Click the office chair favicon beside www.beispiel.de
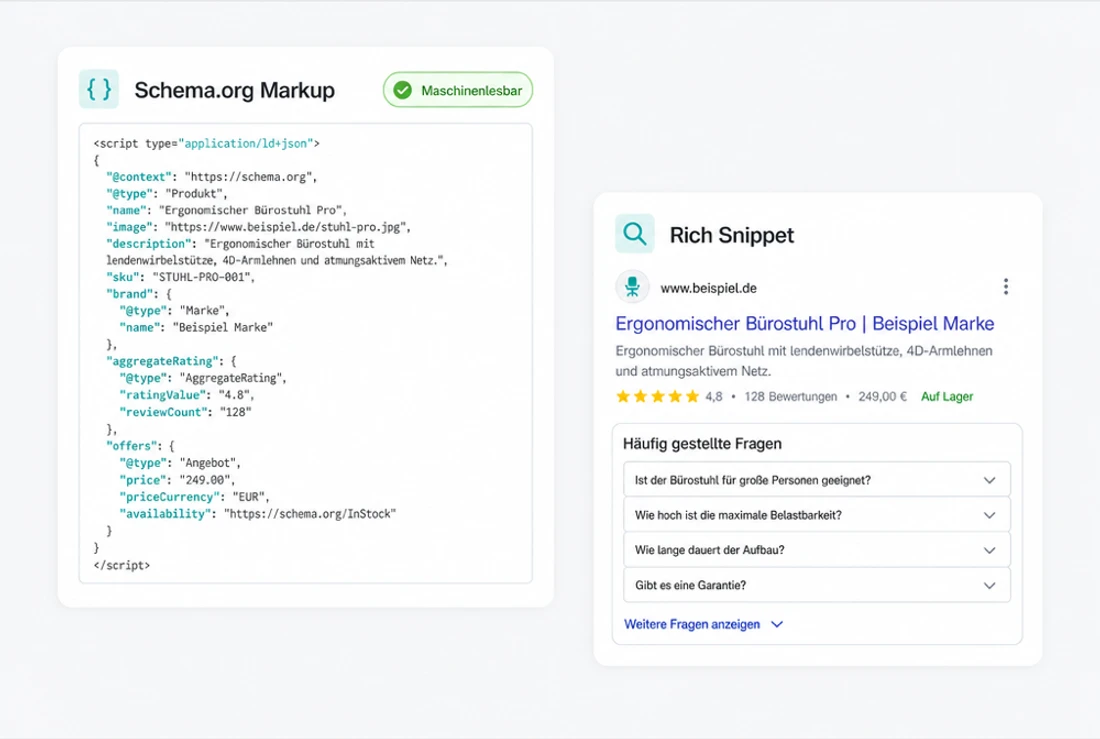The image size is (1100, 739). coord(632,287)
